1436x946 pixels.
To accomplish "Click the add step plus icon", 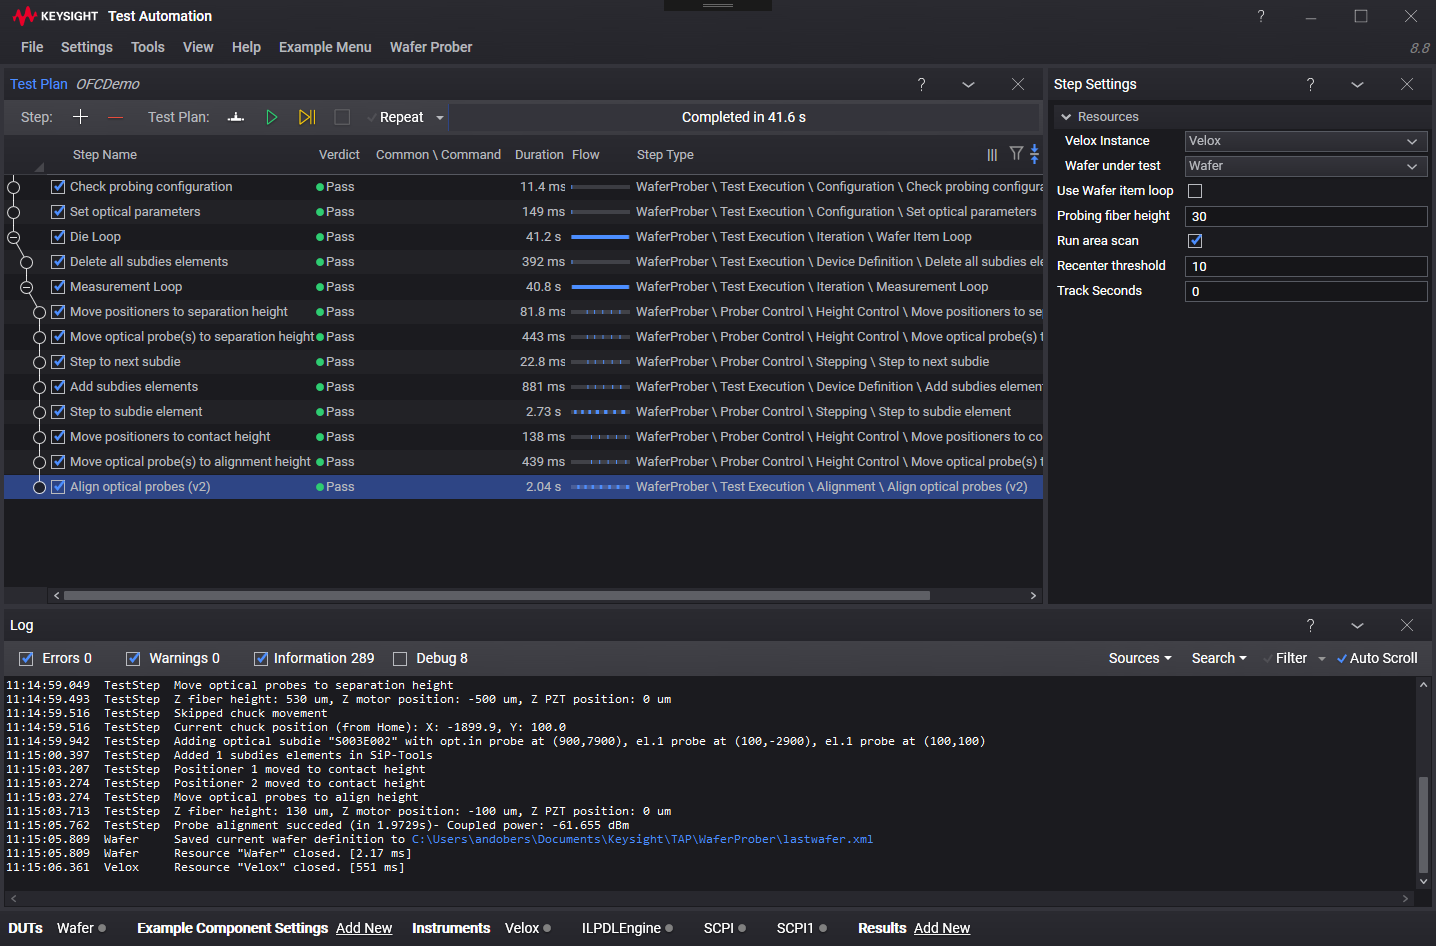I will (x=81, y=117).
